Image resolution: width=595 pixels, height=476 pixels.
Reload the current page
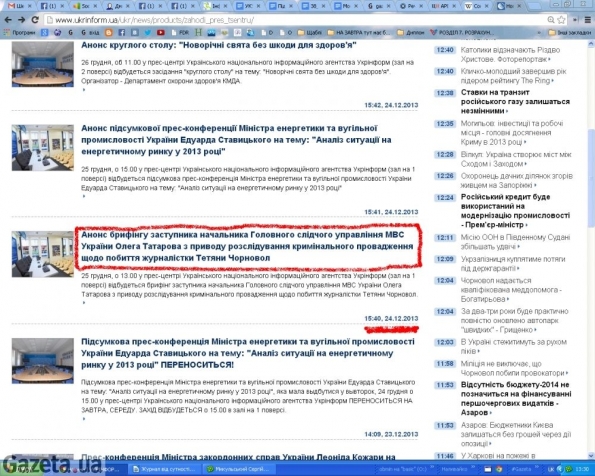click(x=35, y=20)
